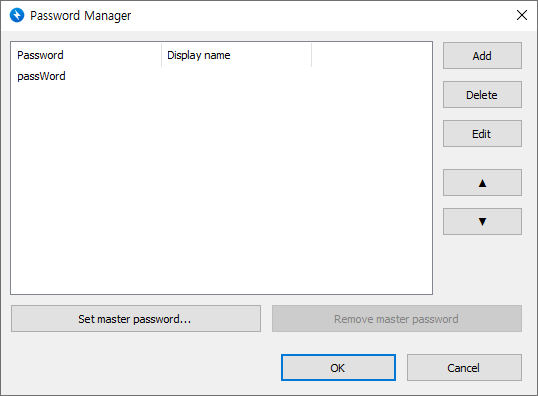
Task: Move selected password down with ▼ button
Action: pos(482,221)
